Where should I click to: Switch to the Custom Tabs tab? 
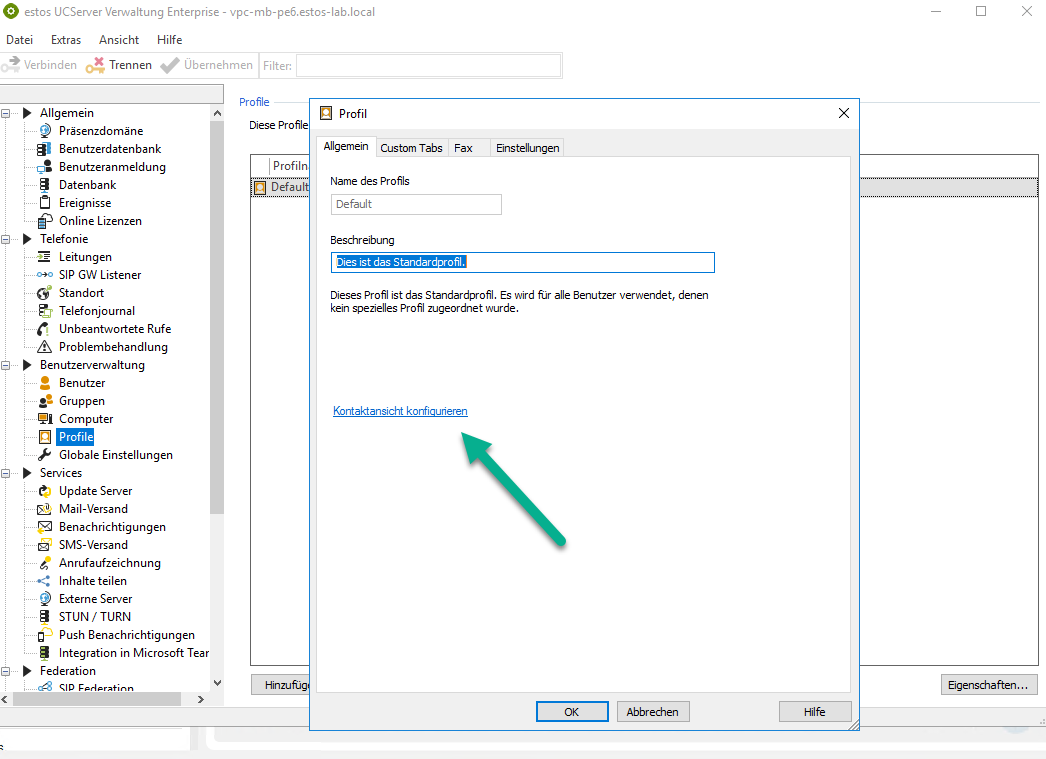pos(411,148)
